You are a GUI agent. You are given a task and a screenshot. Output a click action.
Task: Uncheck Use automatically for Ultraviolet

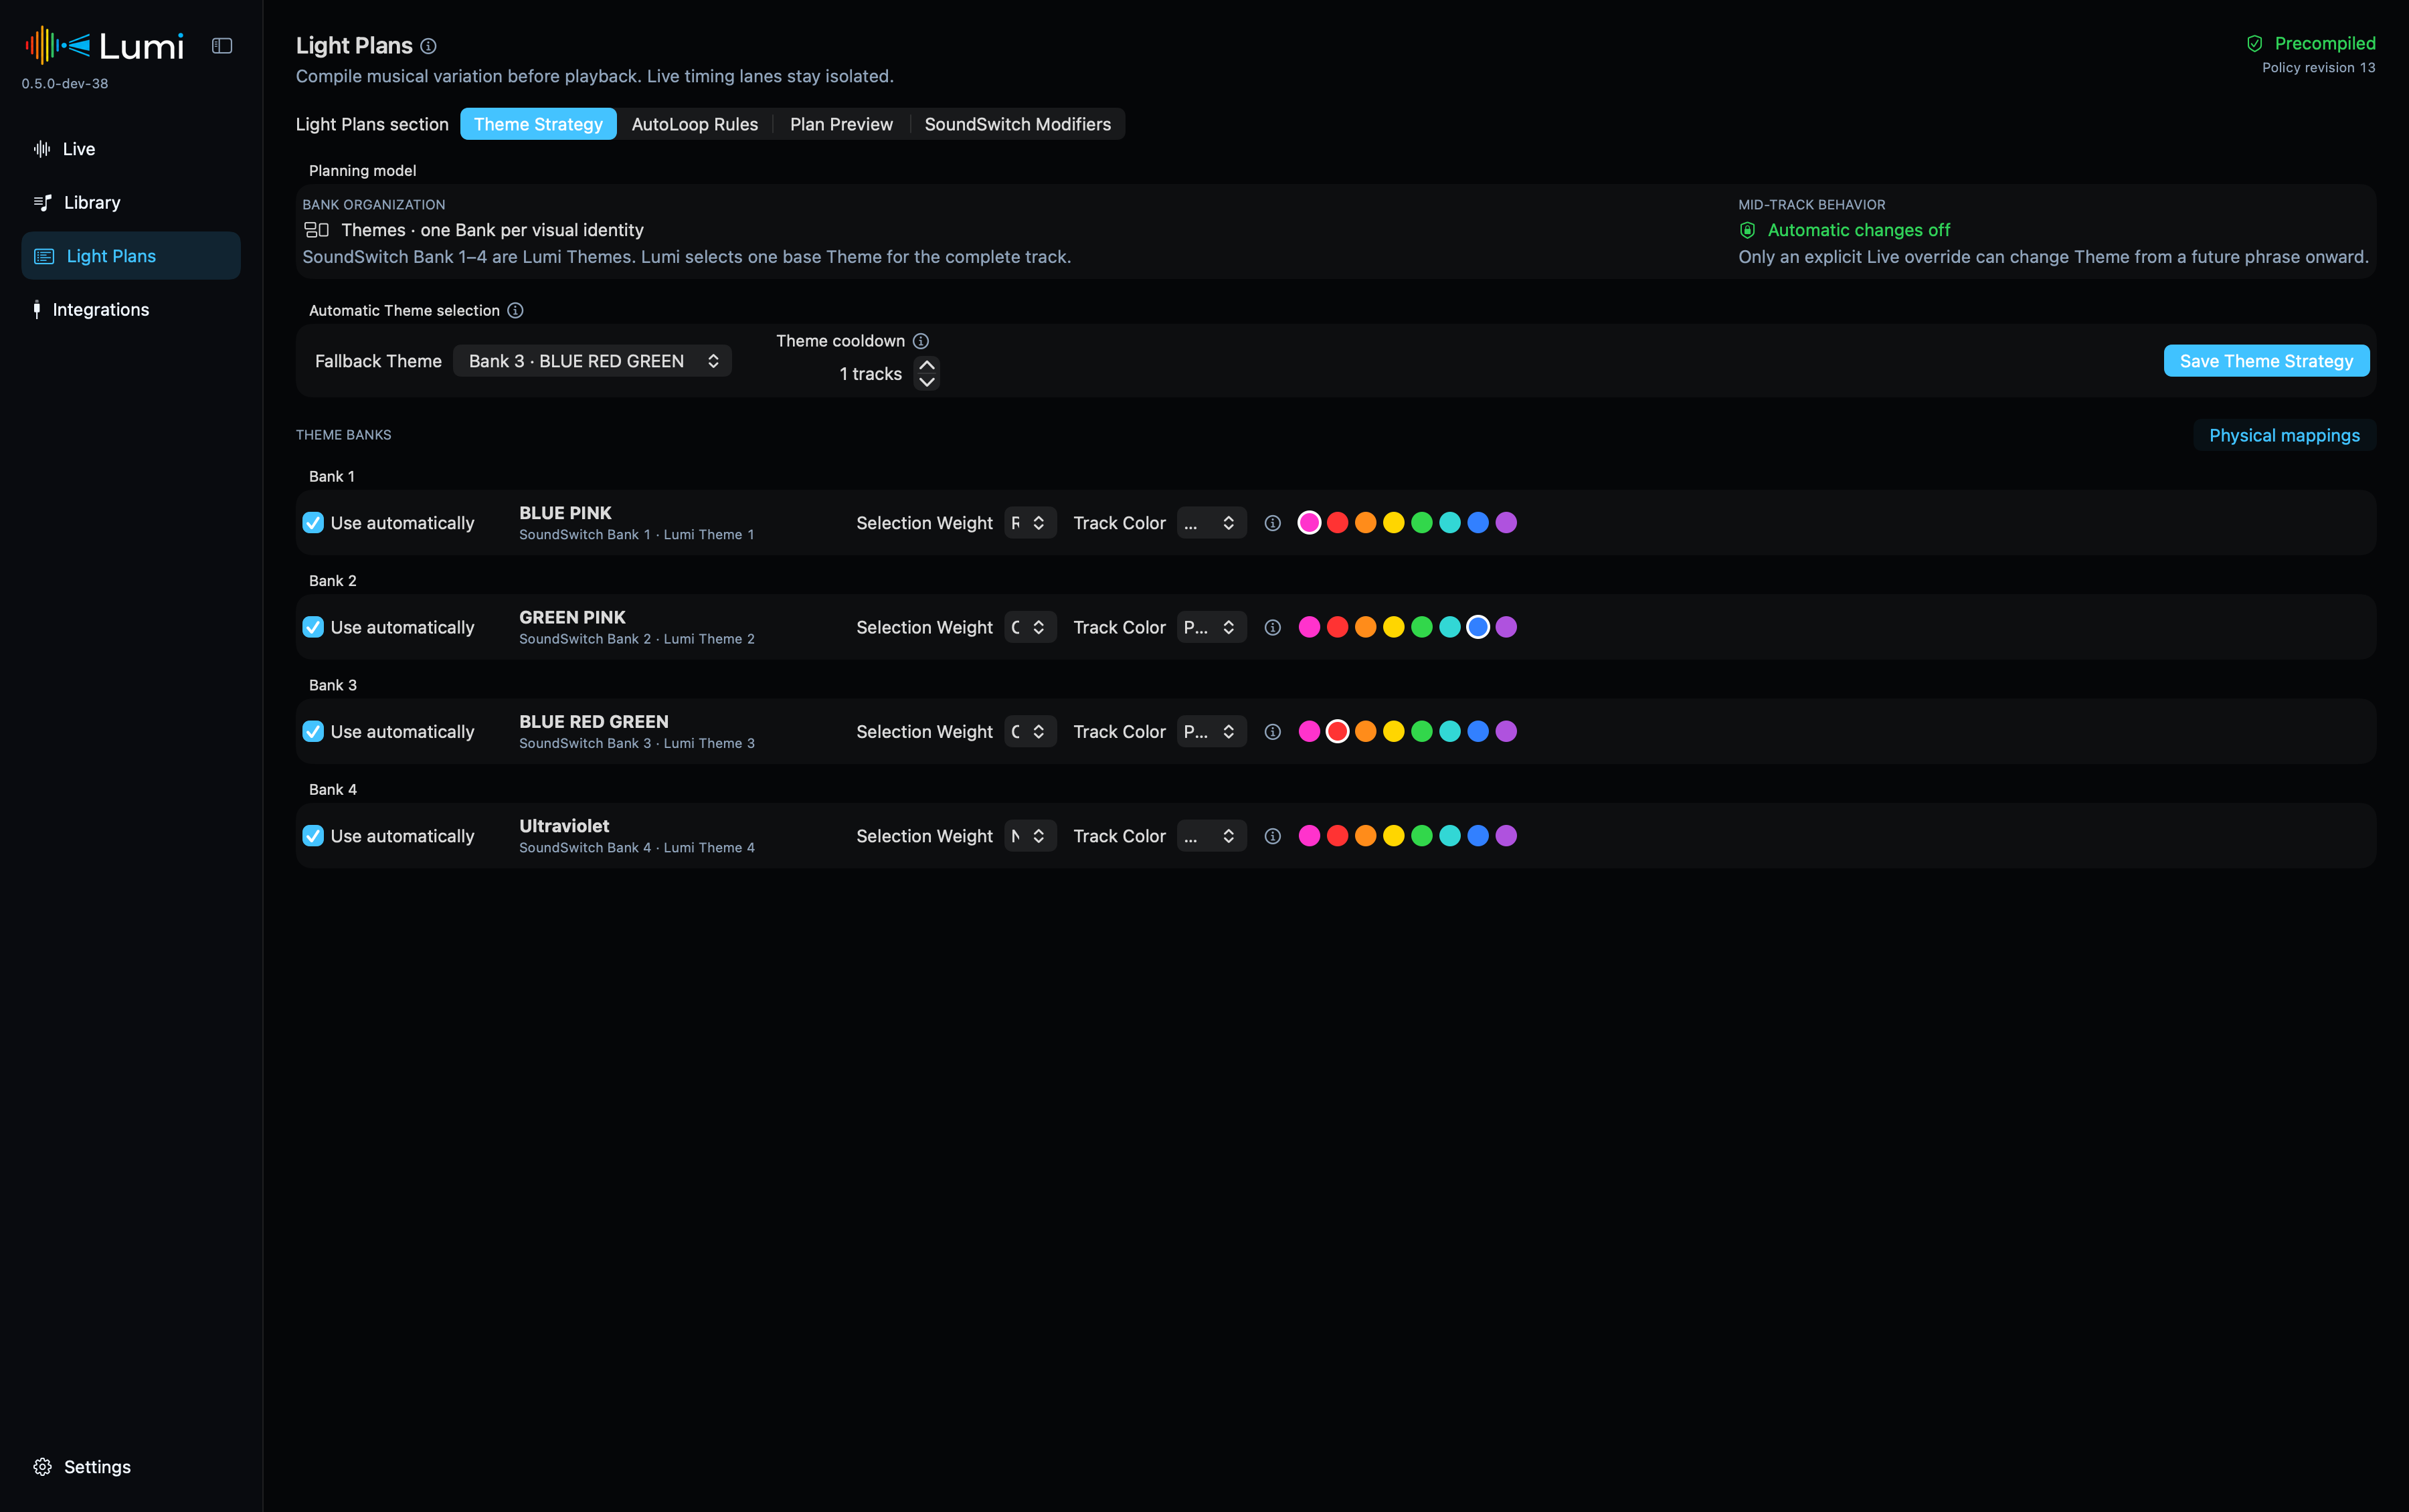click(313, 836)
